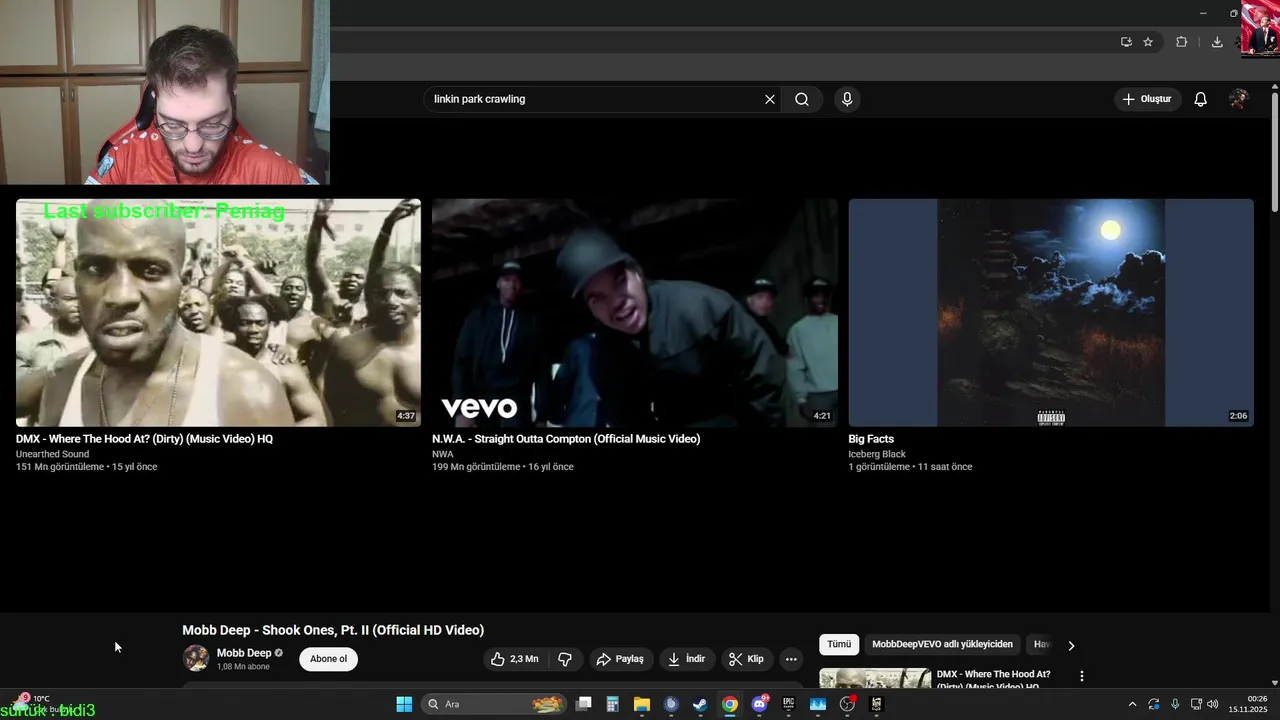
Task: Bookmark this page with the star icon
Action: (x=1148, y=42)
